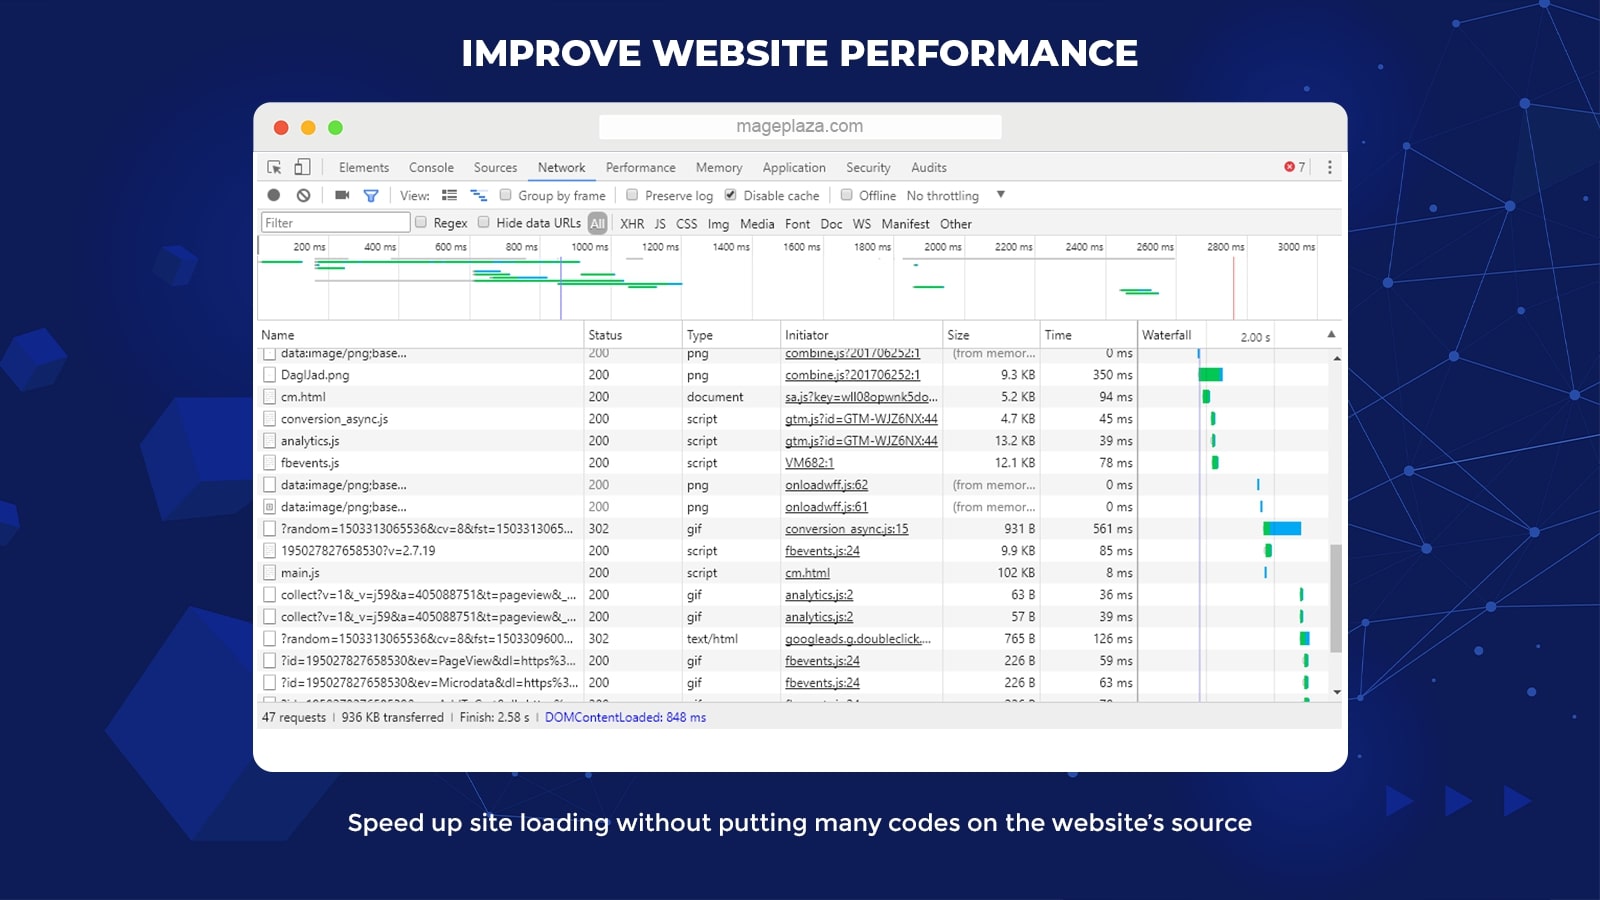
Task: Toggle the device toolbar icon
Action: point(302,167)
